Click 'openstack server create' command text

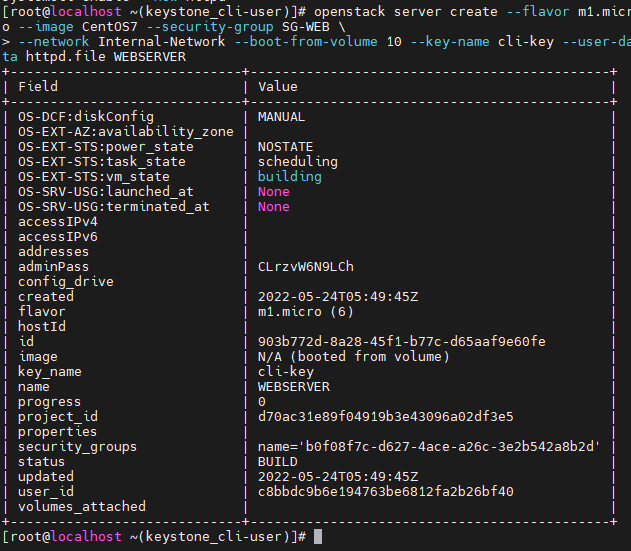click(x=406, y=12)
